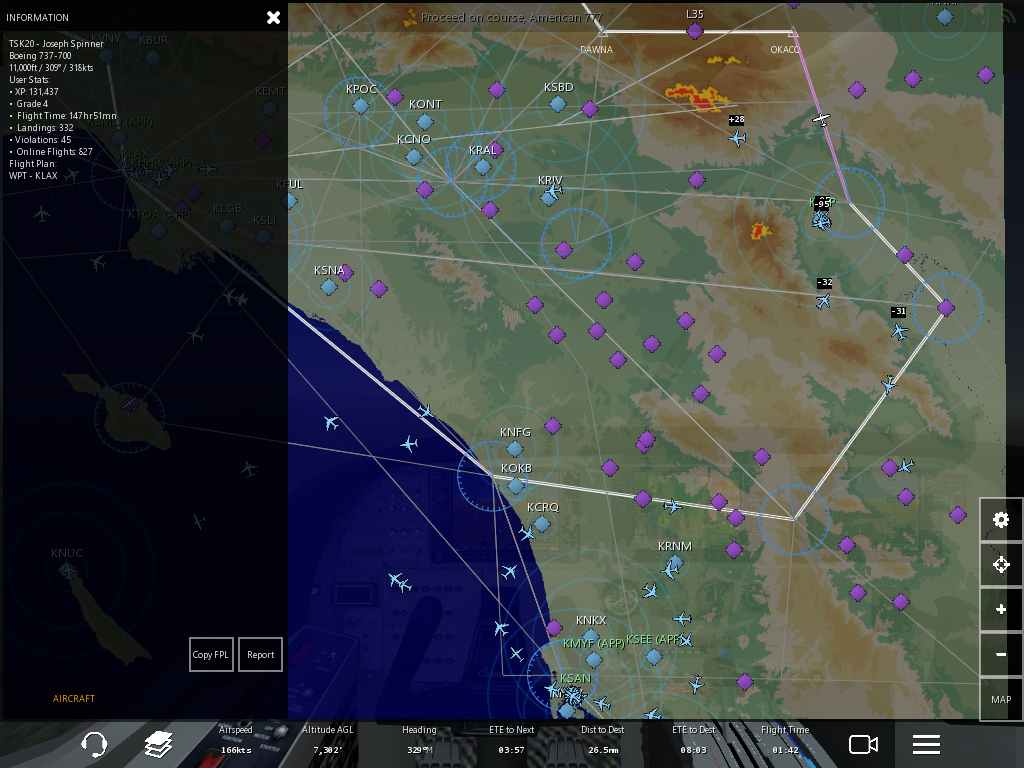Tap Dist to Dest readout
1024x768 pixels.
coord(603,740)
